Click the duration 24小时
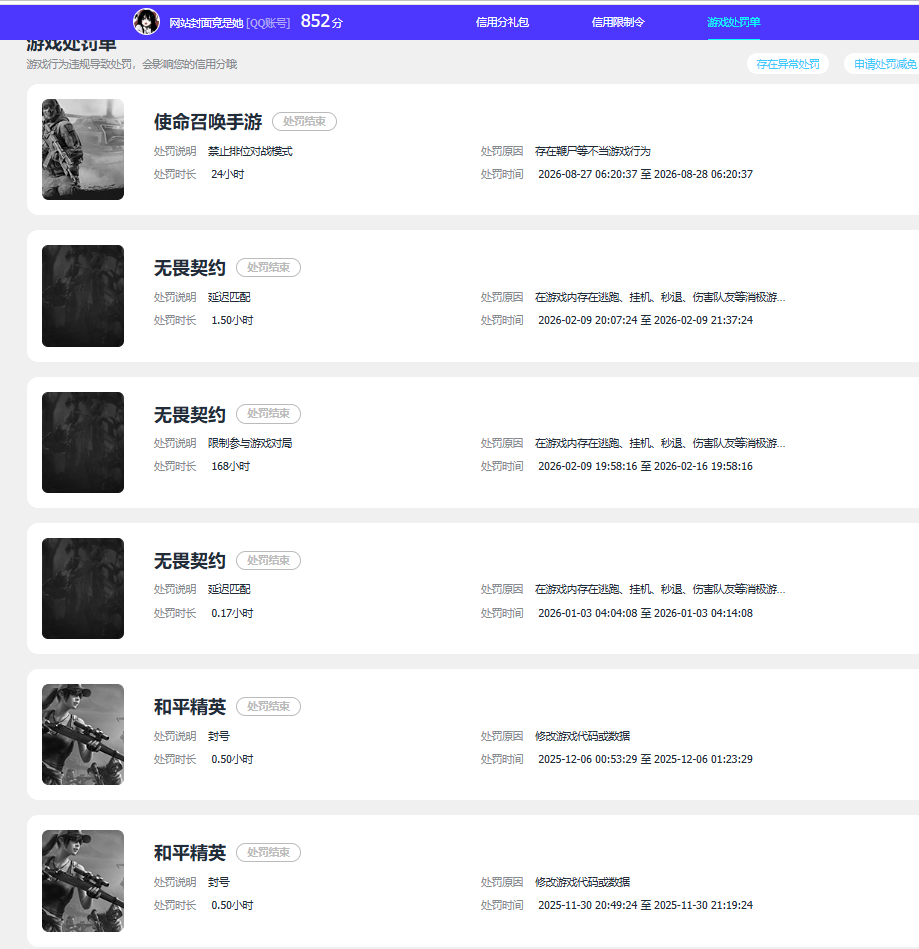Screen dimensions: 919x949 228,174
